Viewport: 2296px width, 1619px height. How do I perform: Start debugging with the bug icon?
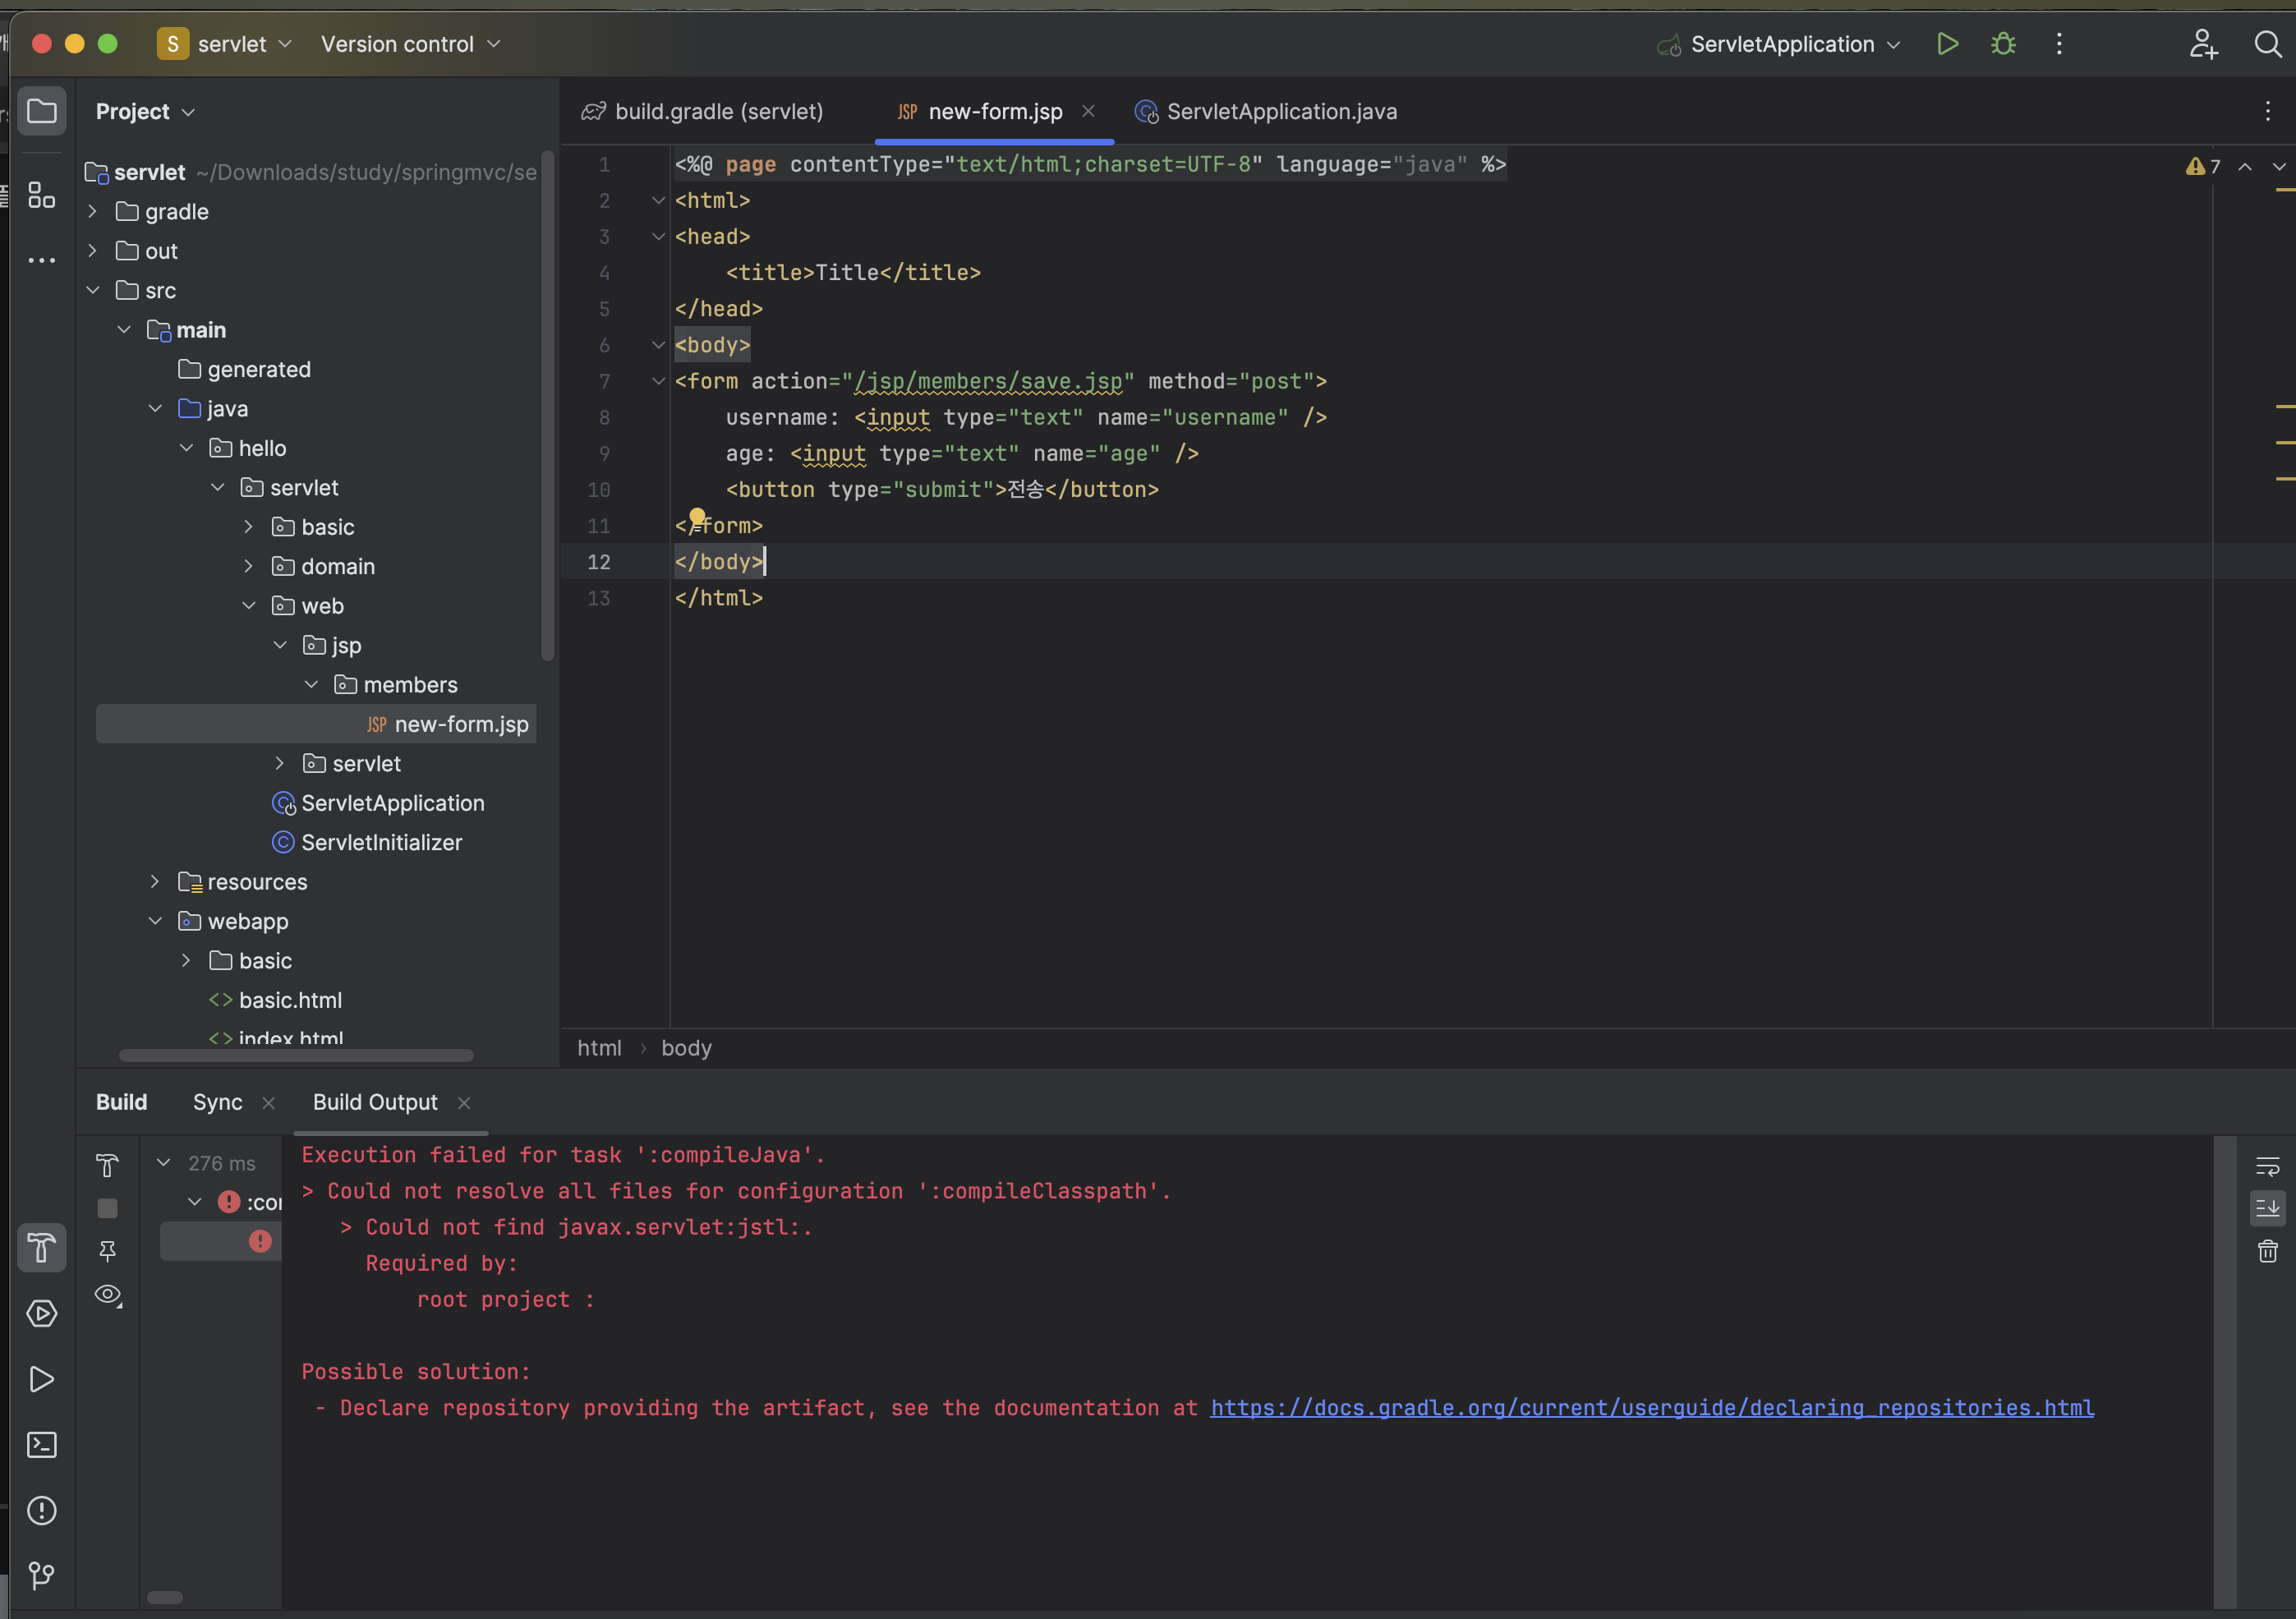[x=2003, y=44]
